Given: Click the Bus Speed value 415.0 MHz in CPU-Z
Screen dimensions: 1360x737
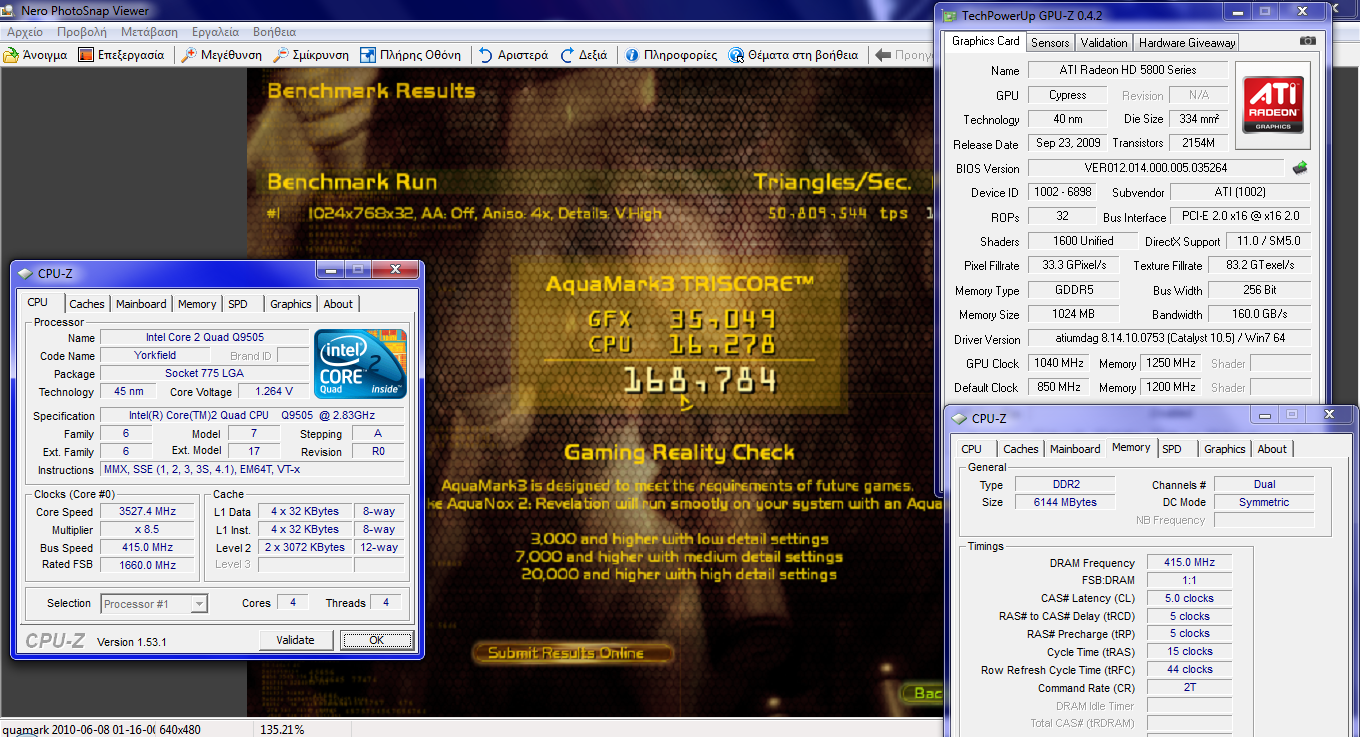Looking at the screenshot, I should (x=147, y=547).
